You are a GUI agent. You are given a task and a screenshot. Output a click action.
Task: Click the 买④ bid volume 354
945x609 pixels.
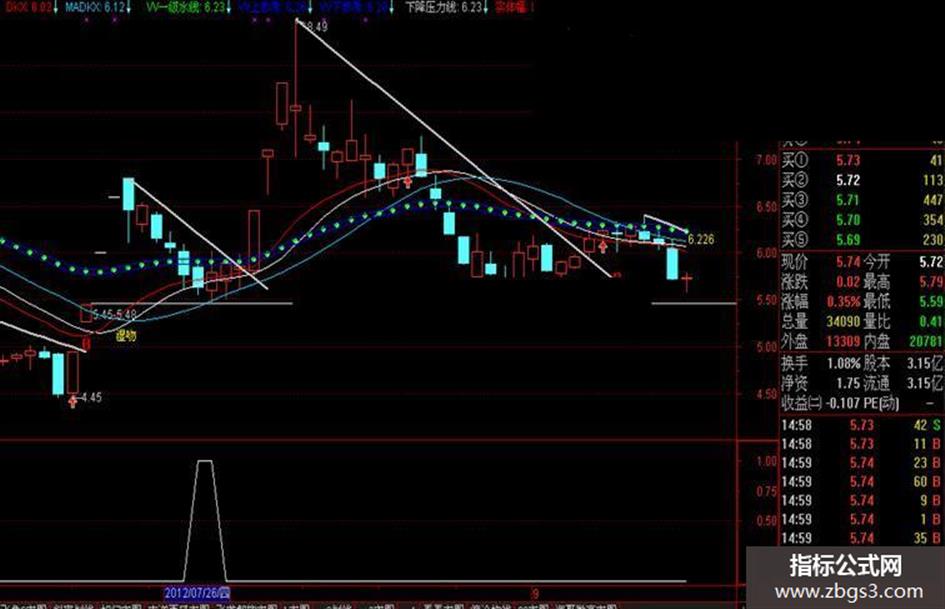tap(932, 220)
